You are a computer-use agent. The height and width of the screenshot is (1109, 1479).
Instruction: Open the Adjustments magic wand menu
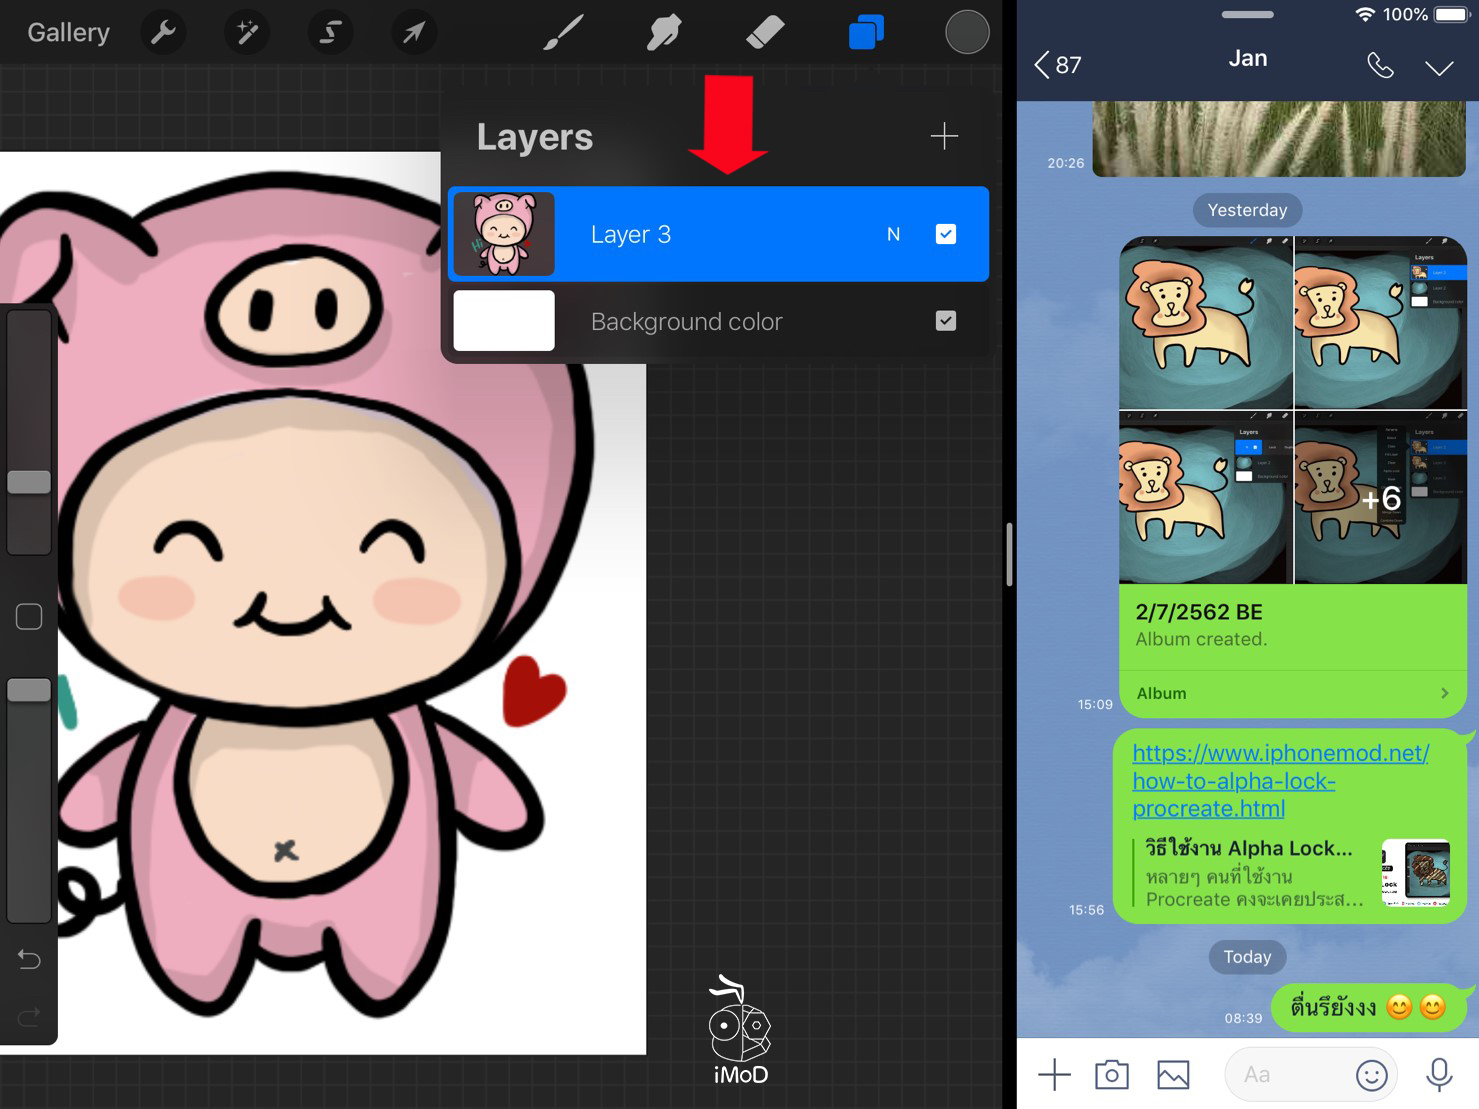pyautogui.click(x=246, y=33)
